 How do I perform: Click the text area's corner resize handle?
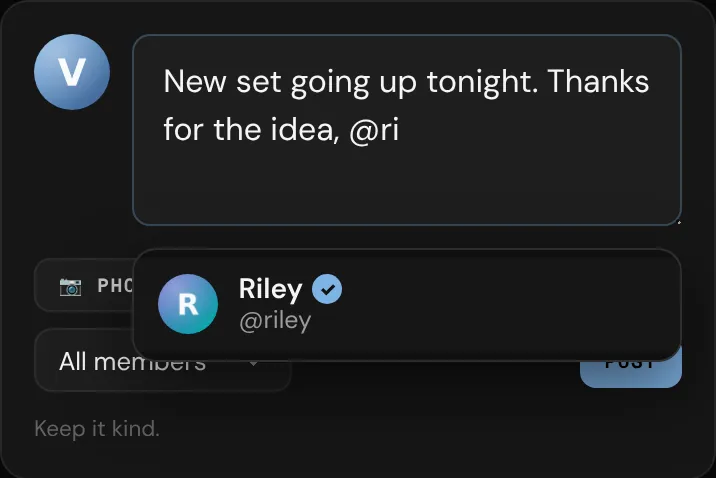point(679,222)
